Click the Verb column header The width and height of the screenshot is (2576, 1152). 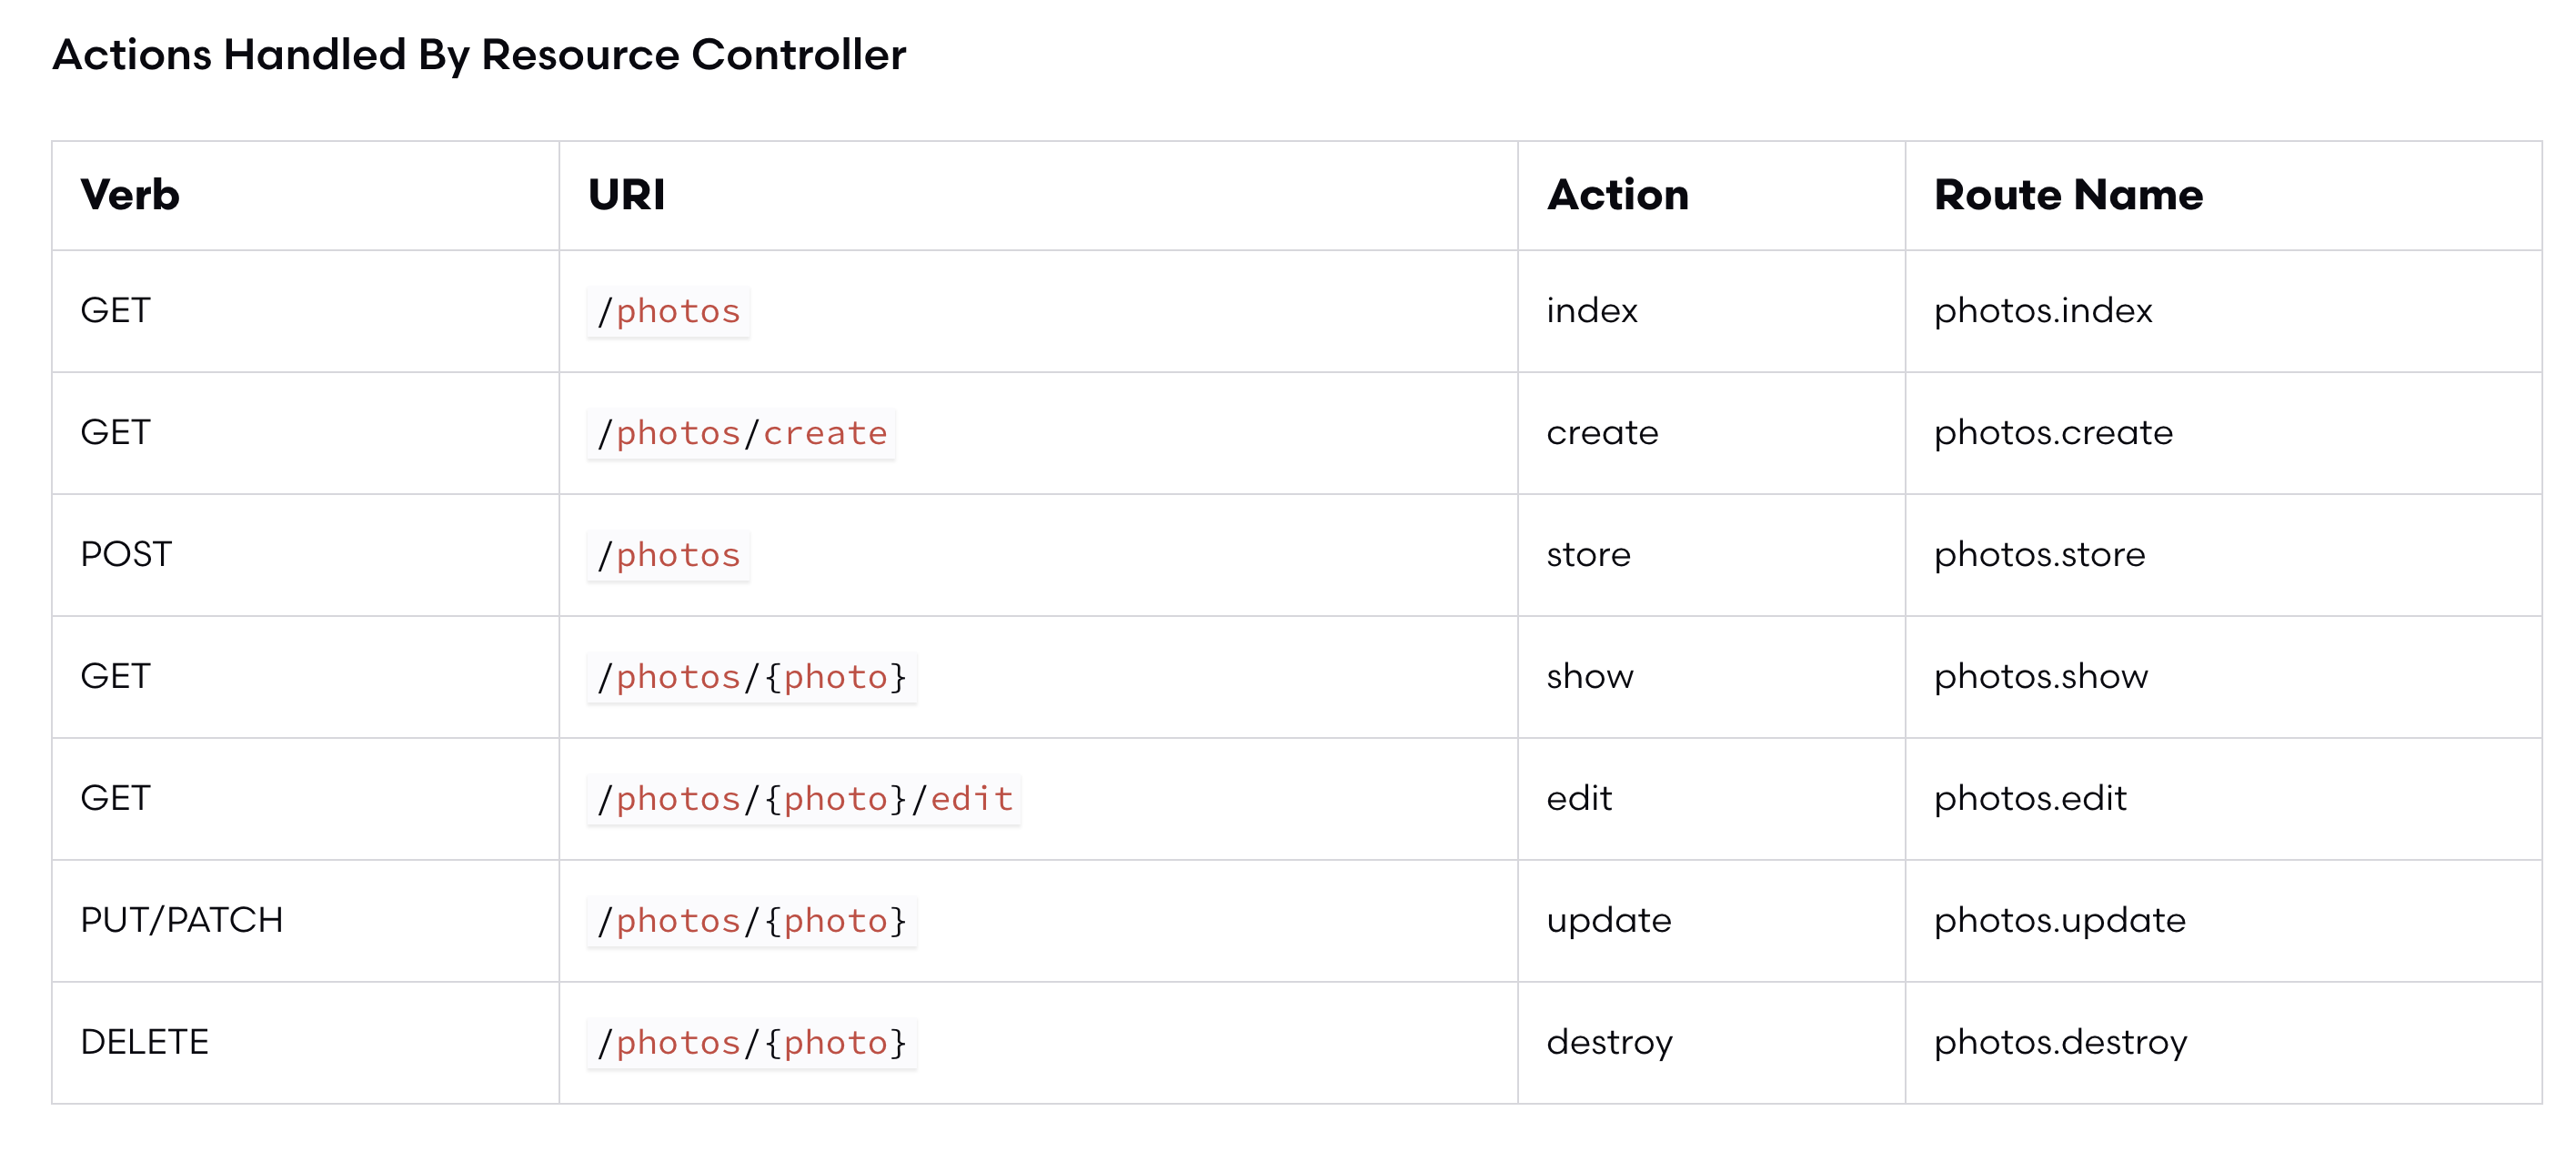(130, 195)
